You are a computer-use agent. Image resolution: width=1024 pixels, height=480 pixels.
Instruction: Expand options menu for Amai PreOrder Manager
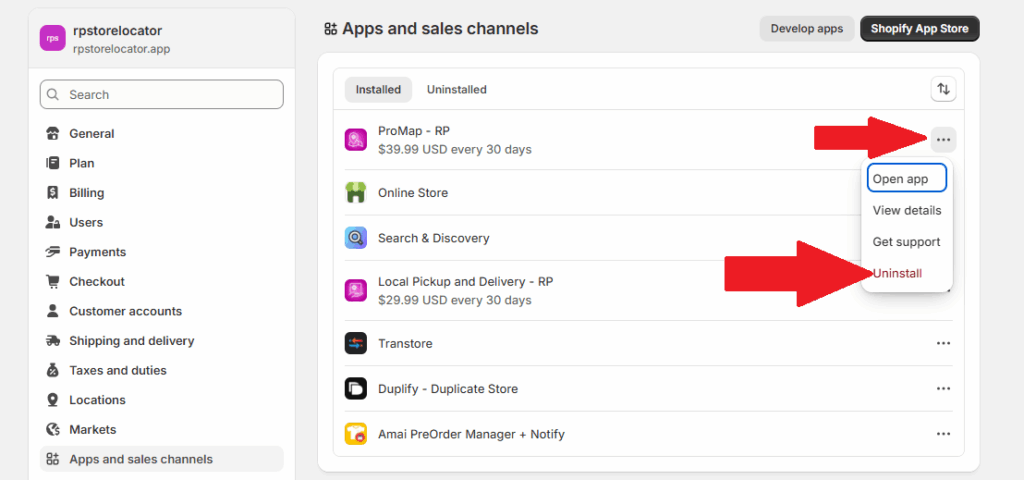[x=943, y=434]
